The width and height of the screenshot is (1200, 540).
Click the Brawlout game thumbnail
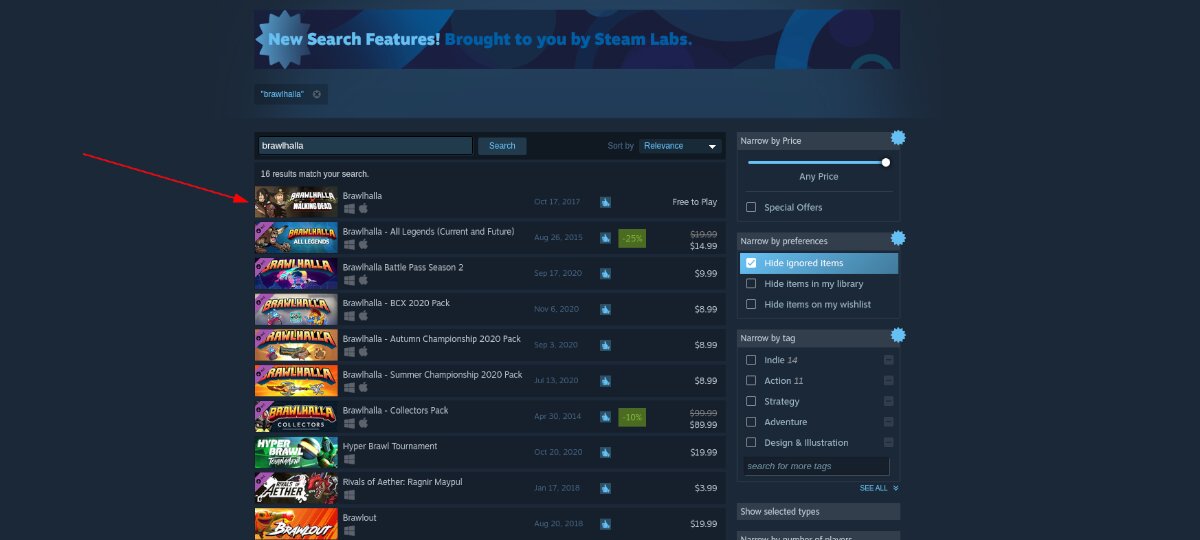point(296,524)
